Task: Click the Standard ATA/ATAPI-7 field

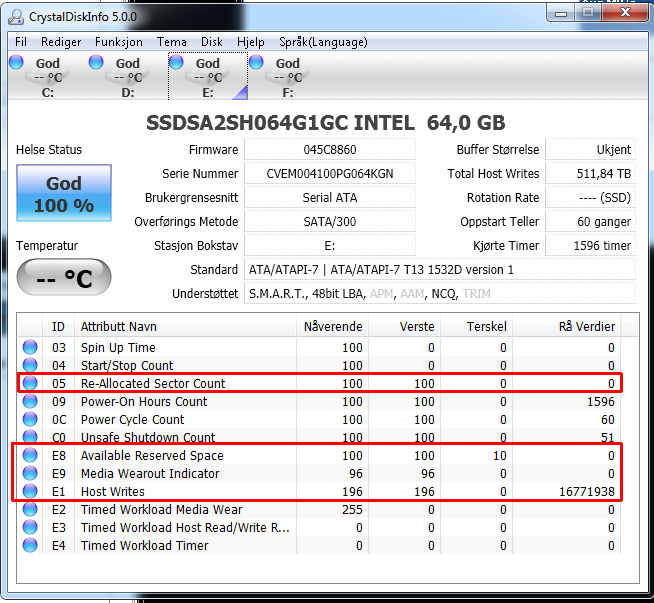Action: 440,270
